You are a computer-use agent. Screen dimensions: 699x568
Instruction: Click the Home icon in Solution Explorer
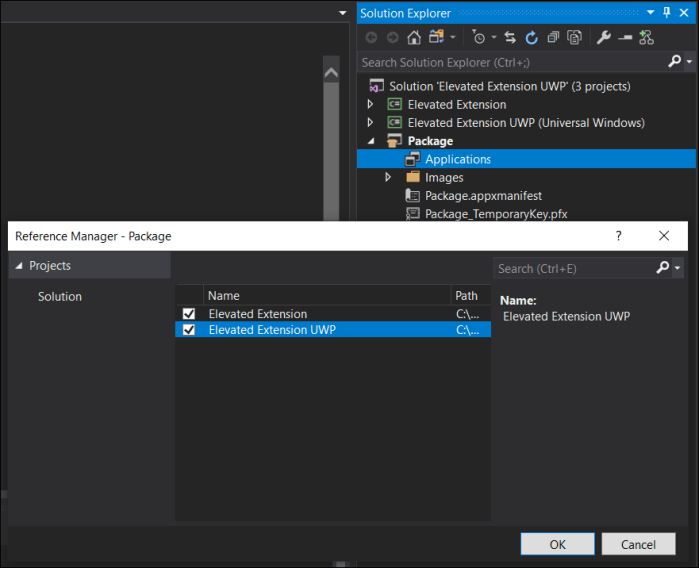coord(413,37)
